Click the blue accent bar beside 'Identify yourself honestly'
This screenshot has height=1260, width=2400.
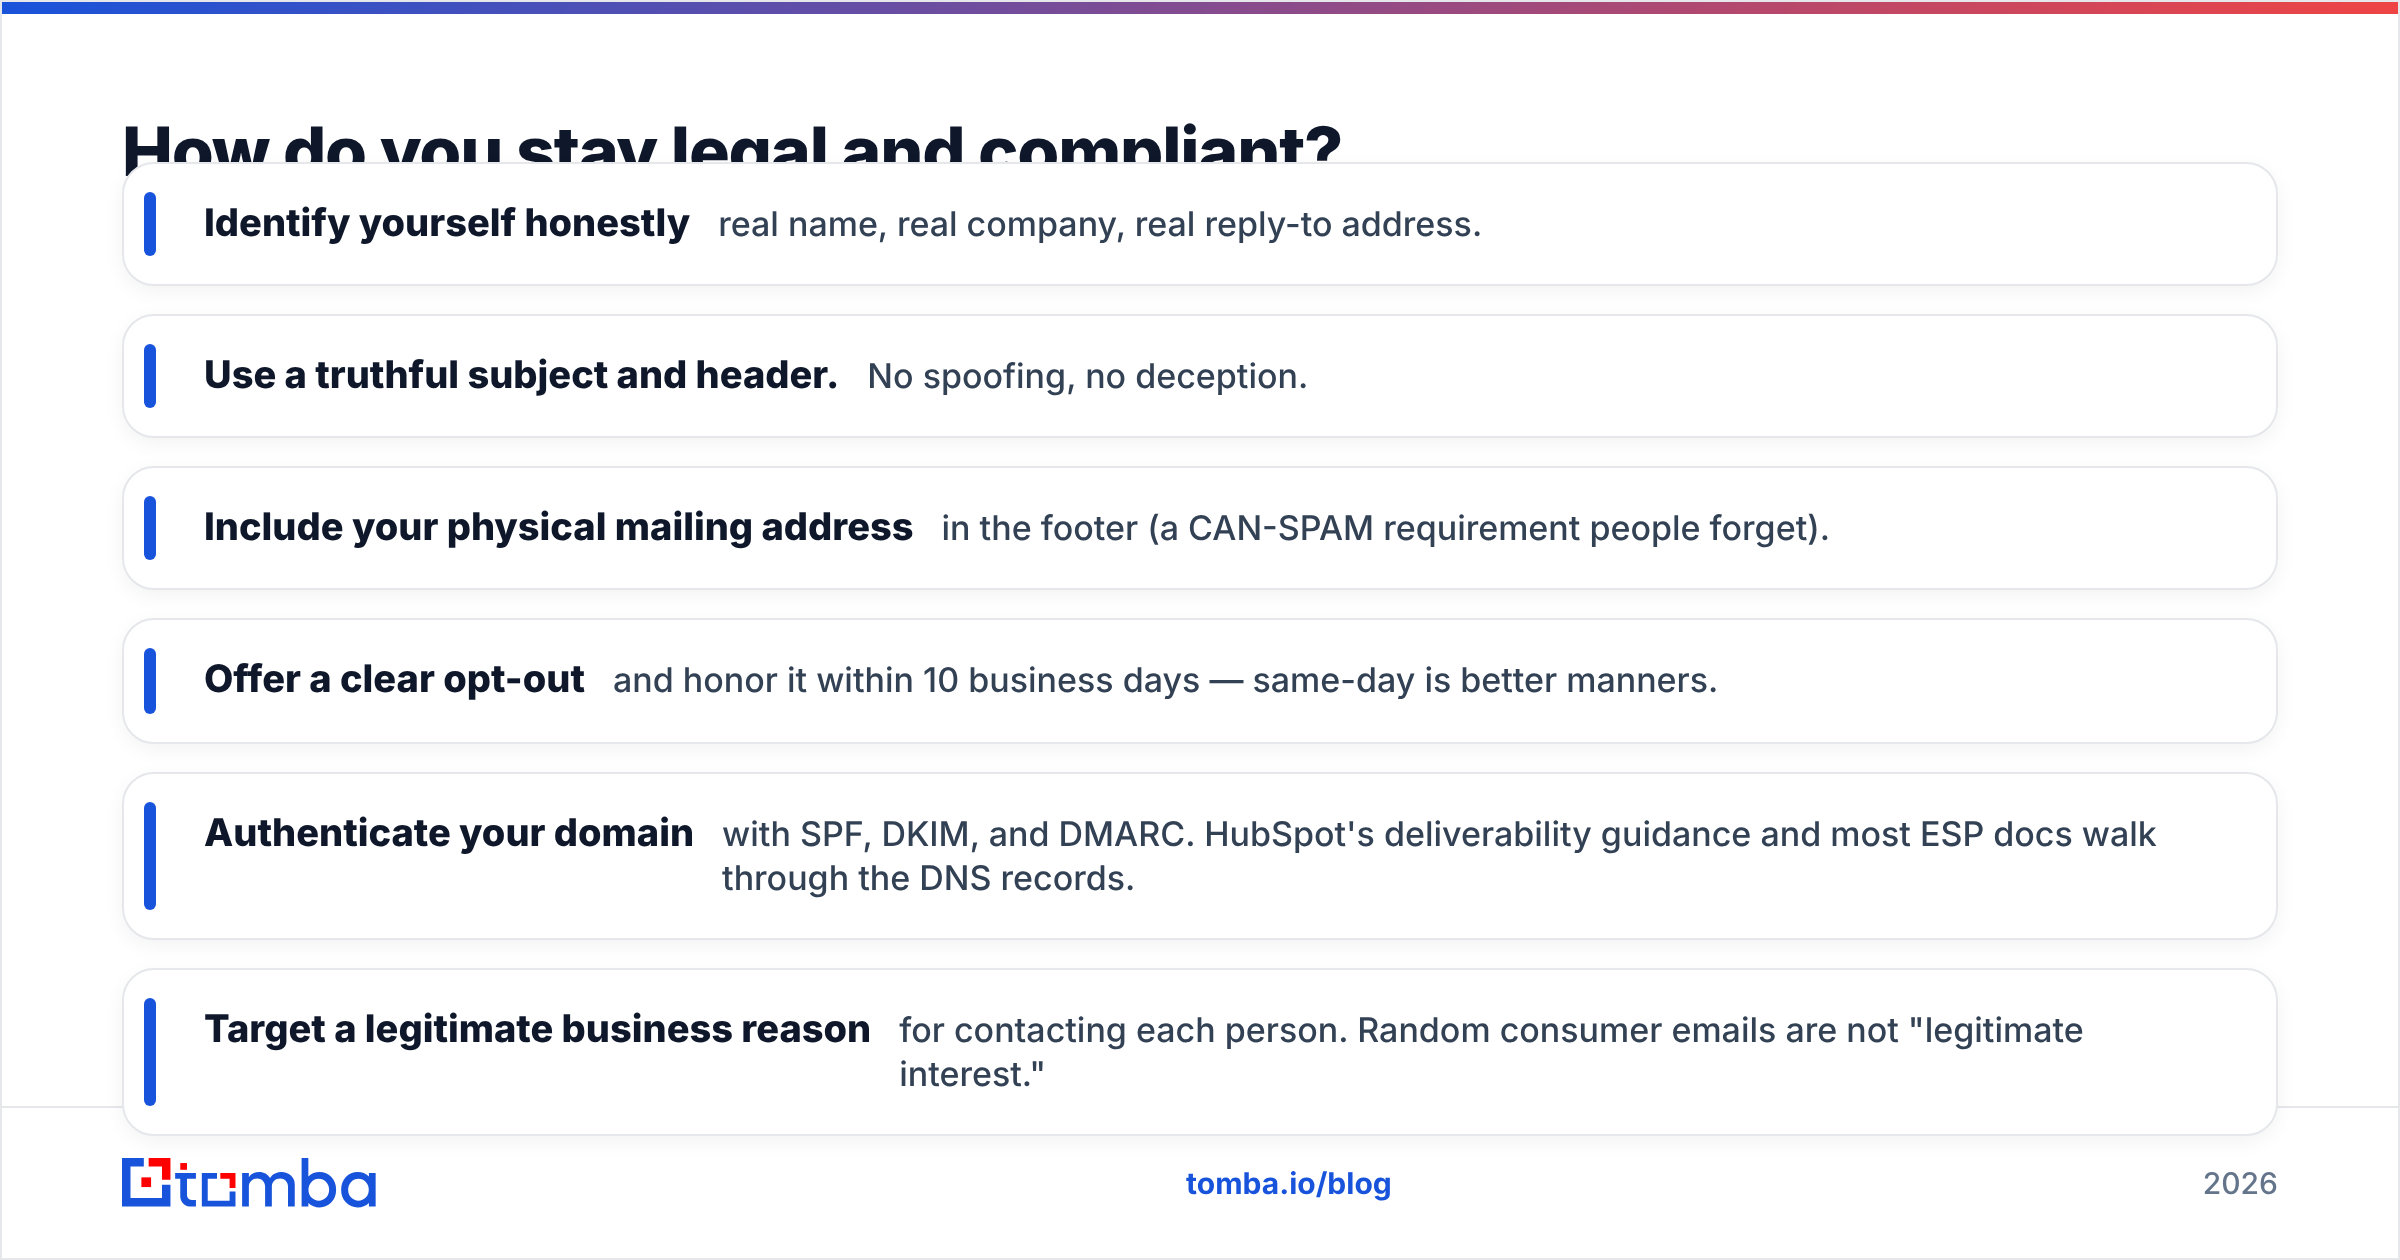pos(150,224)
